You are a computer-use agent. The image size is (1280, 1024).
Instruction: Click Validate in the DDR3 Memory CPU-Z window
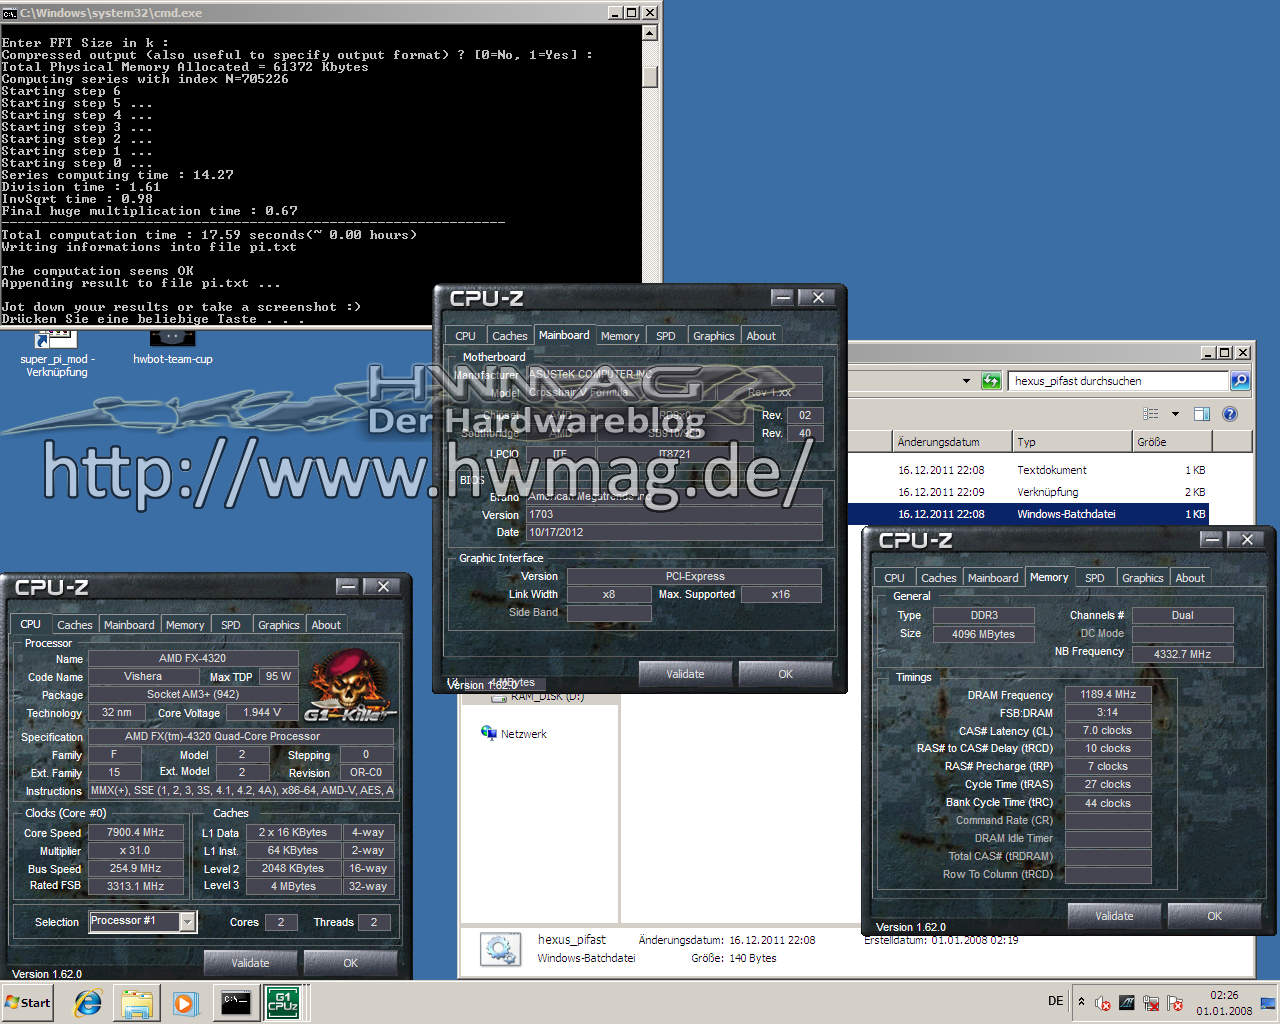1114,916
